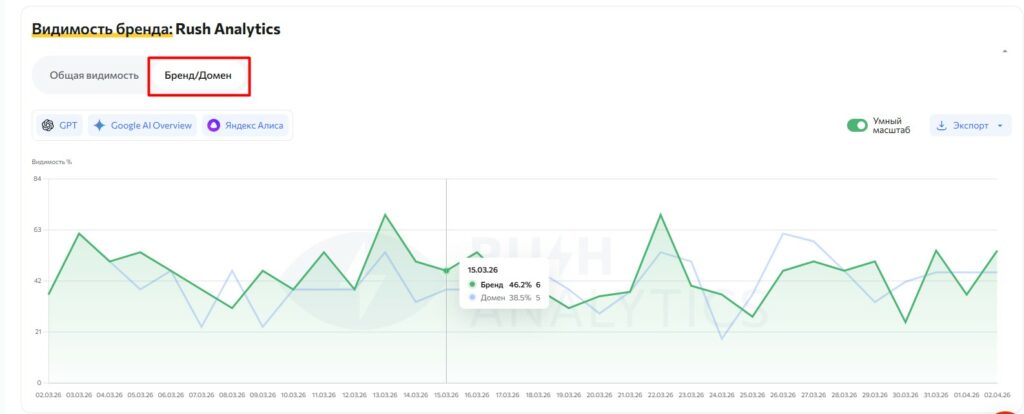Screen dimensions: 1024x414
Task: Click blue Домен dot in tooltip
Action: pyautogui.click(x=472, y=298)
